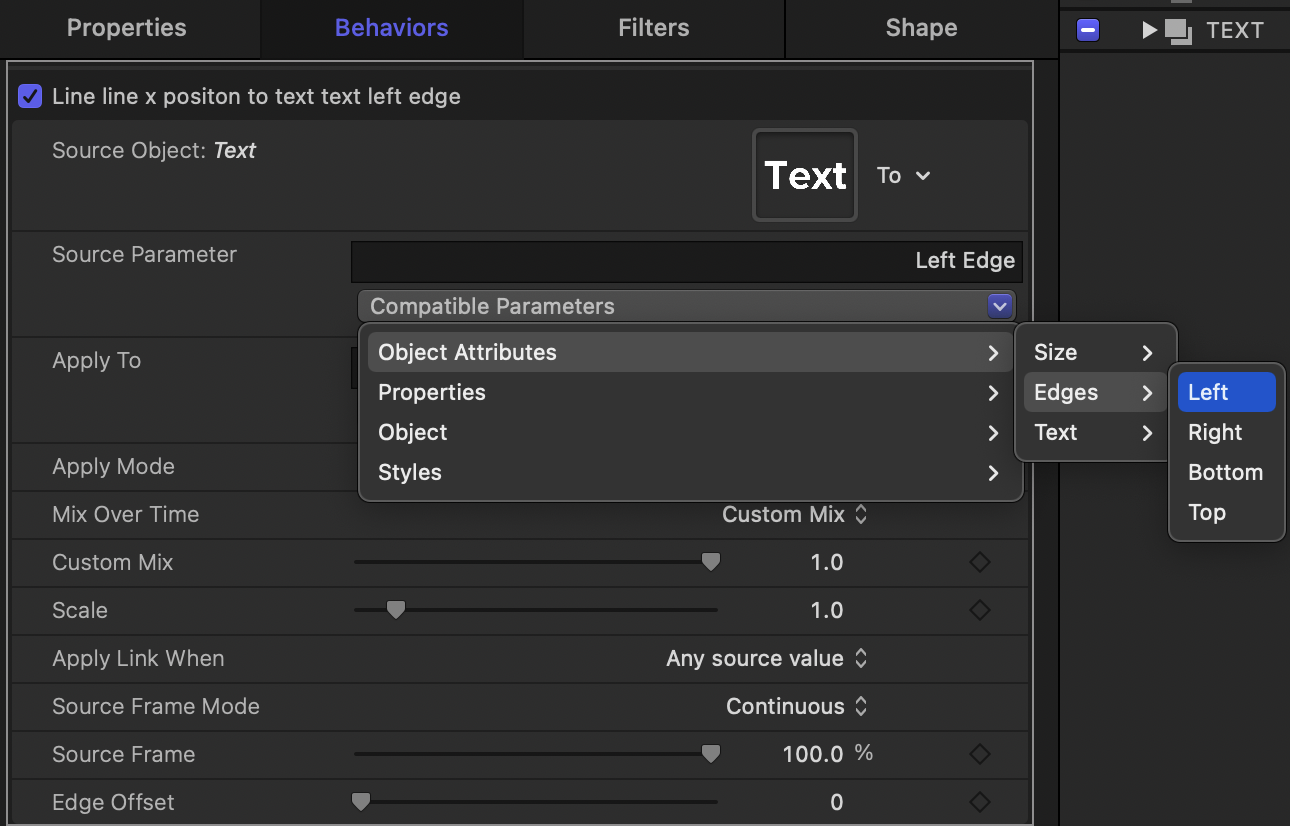Open the Apply Link When pop-up menu
This screenshot has width=1290, height=826.
click(x=767, y=658)
